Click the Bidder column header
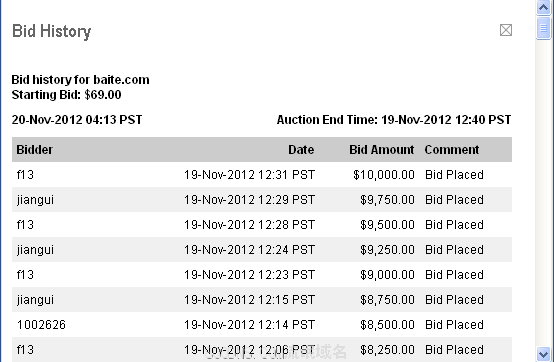The image size is (554, 362). pyautogui.click(x=35, y=150)
